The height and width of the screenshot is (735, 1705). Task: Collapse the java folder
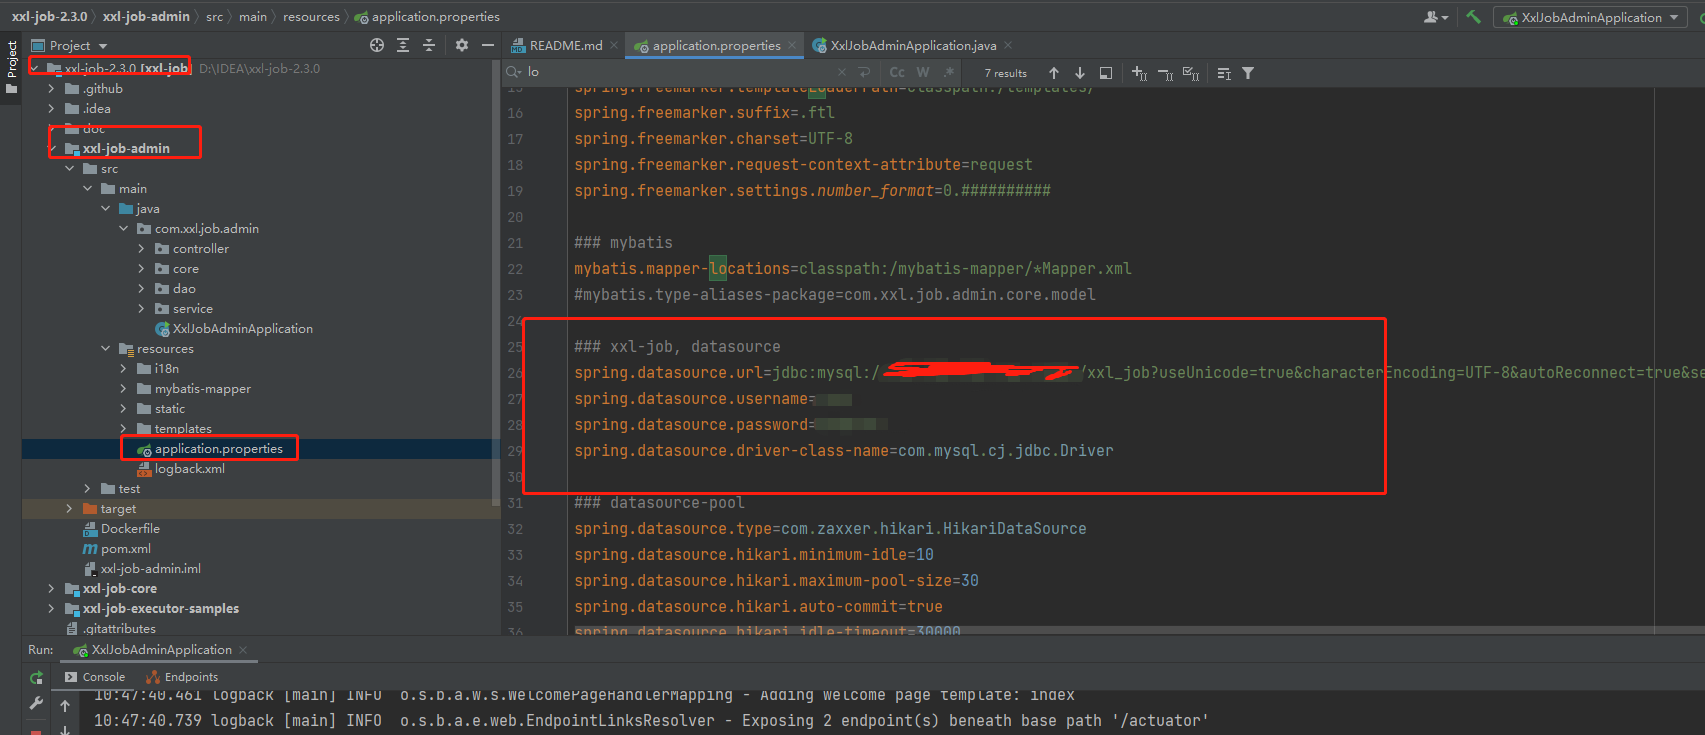pos(105,209)
